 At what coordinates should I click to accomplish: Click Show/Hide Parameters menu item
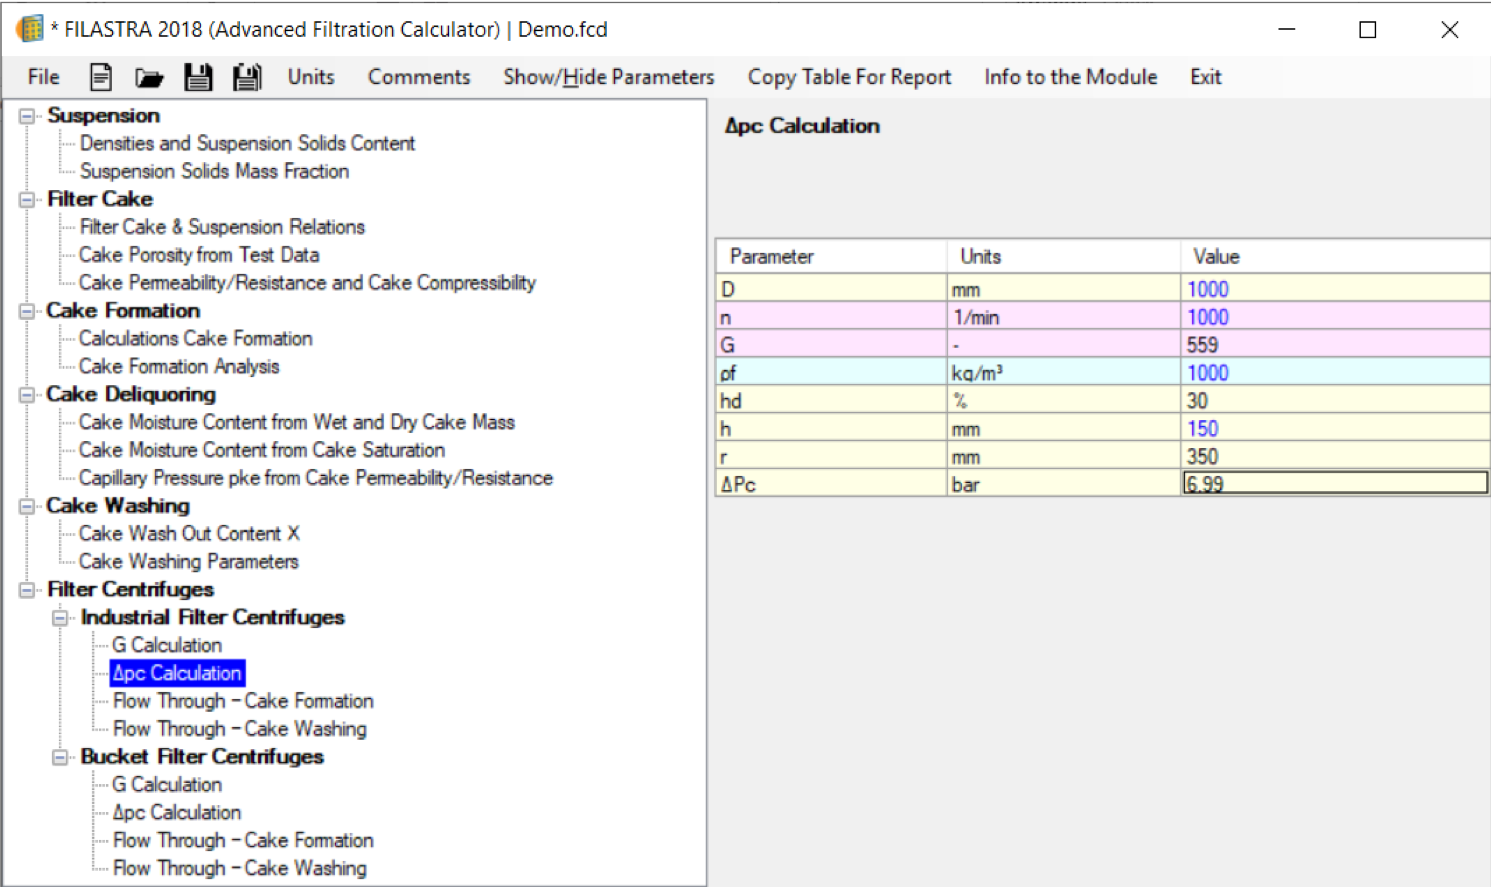(608, 77)
